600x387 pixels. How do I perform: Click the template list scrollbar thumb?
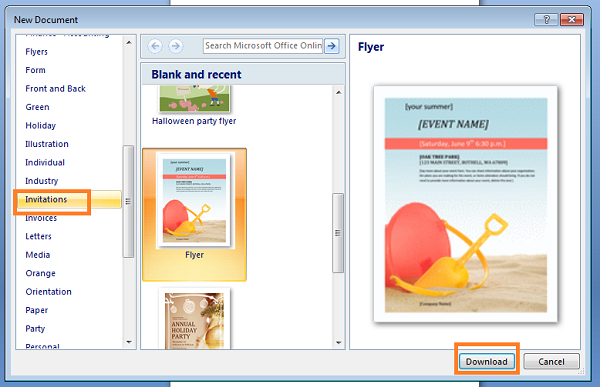pyautogui.click(x=338, y=233)
